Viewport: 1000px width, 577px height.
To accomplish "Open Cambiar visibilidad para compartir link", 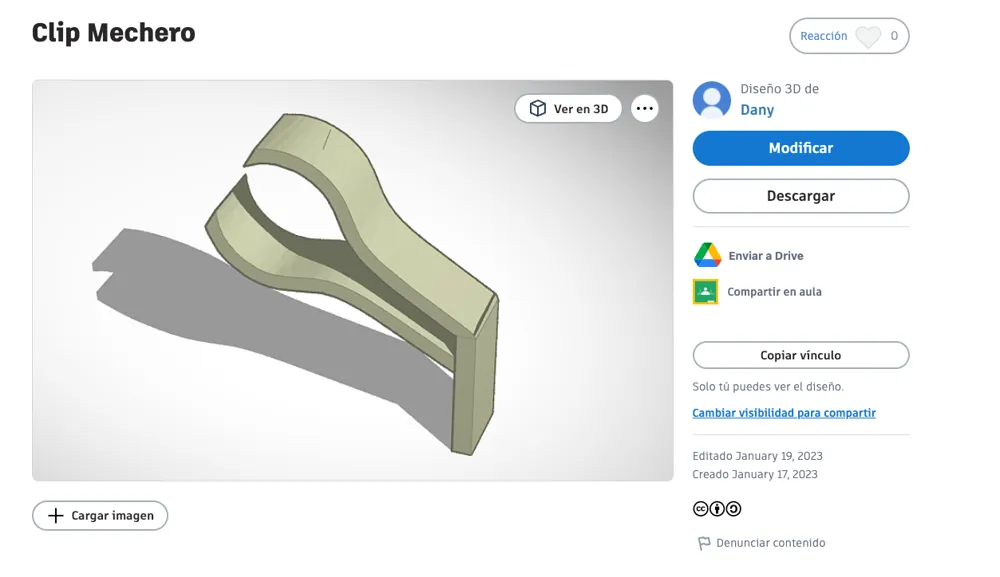I will pyautogui.click(x=784, y=413).
